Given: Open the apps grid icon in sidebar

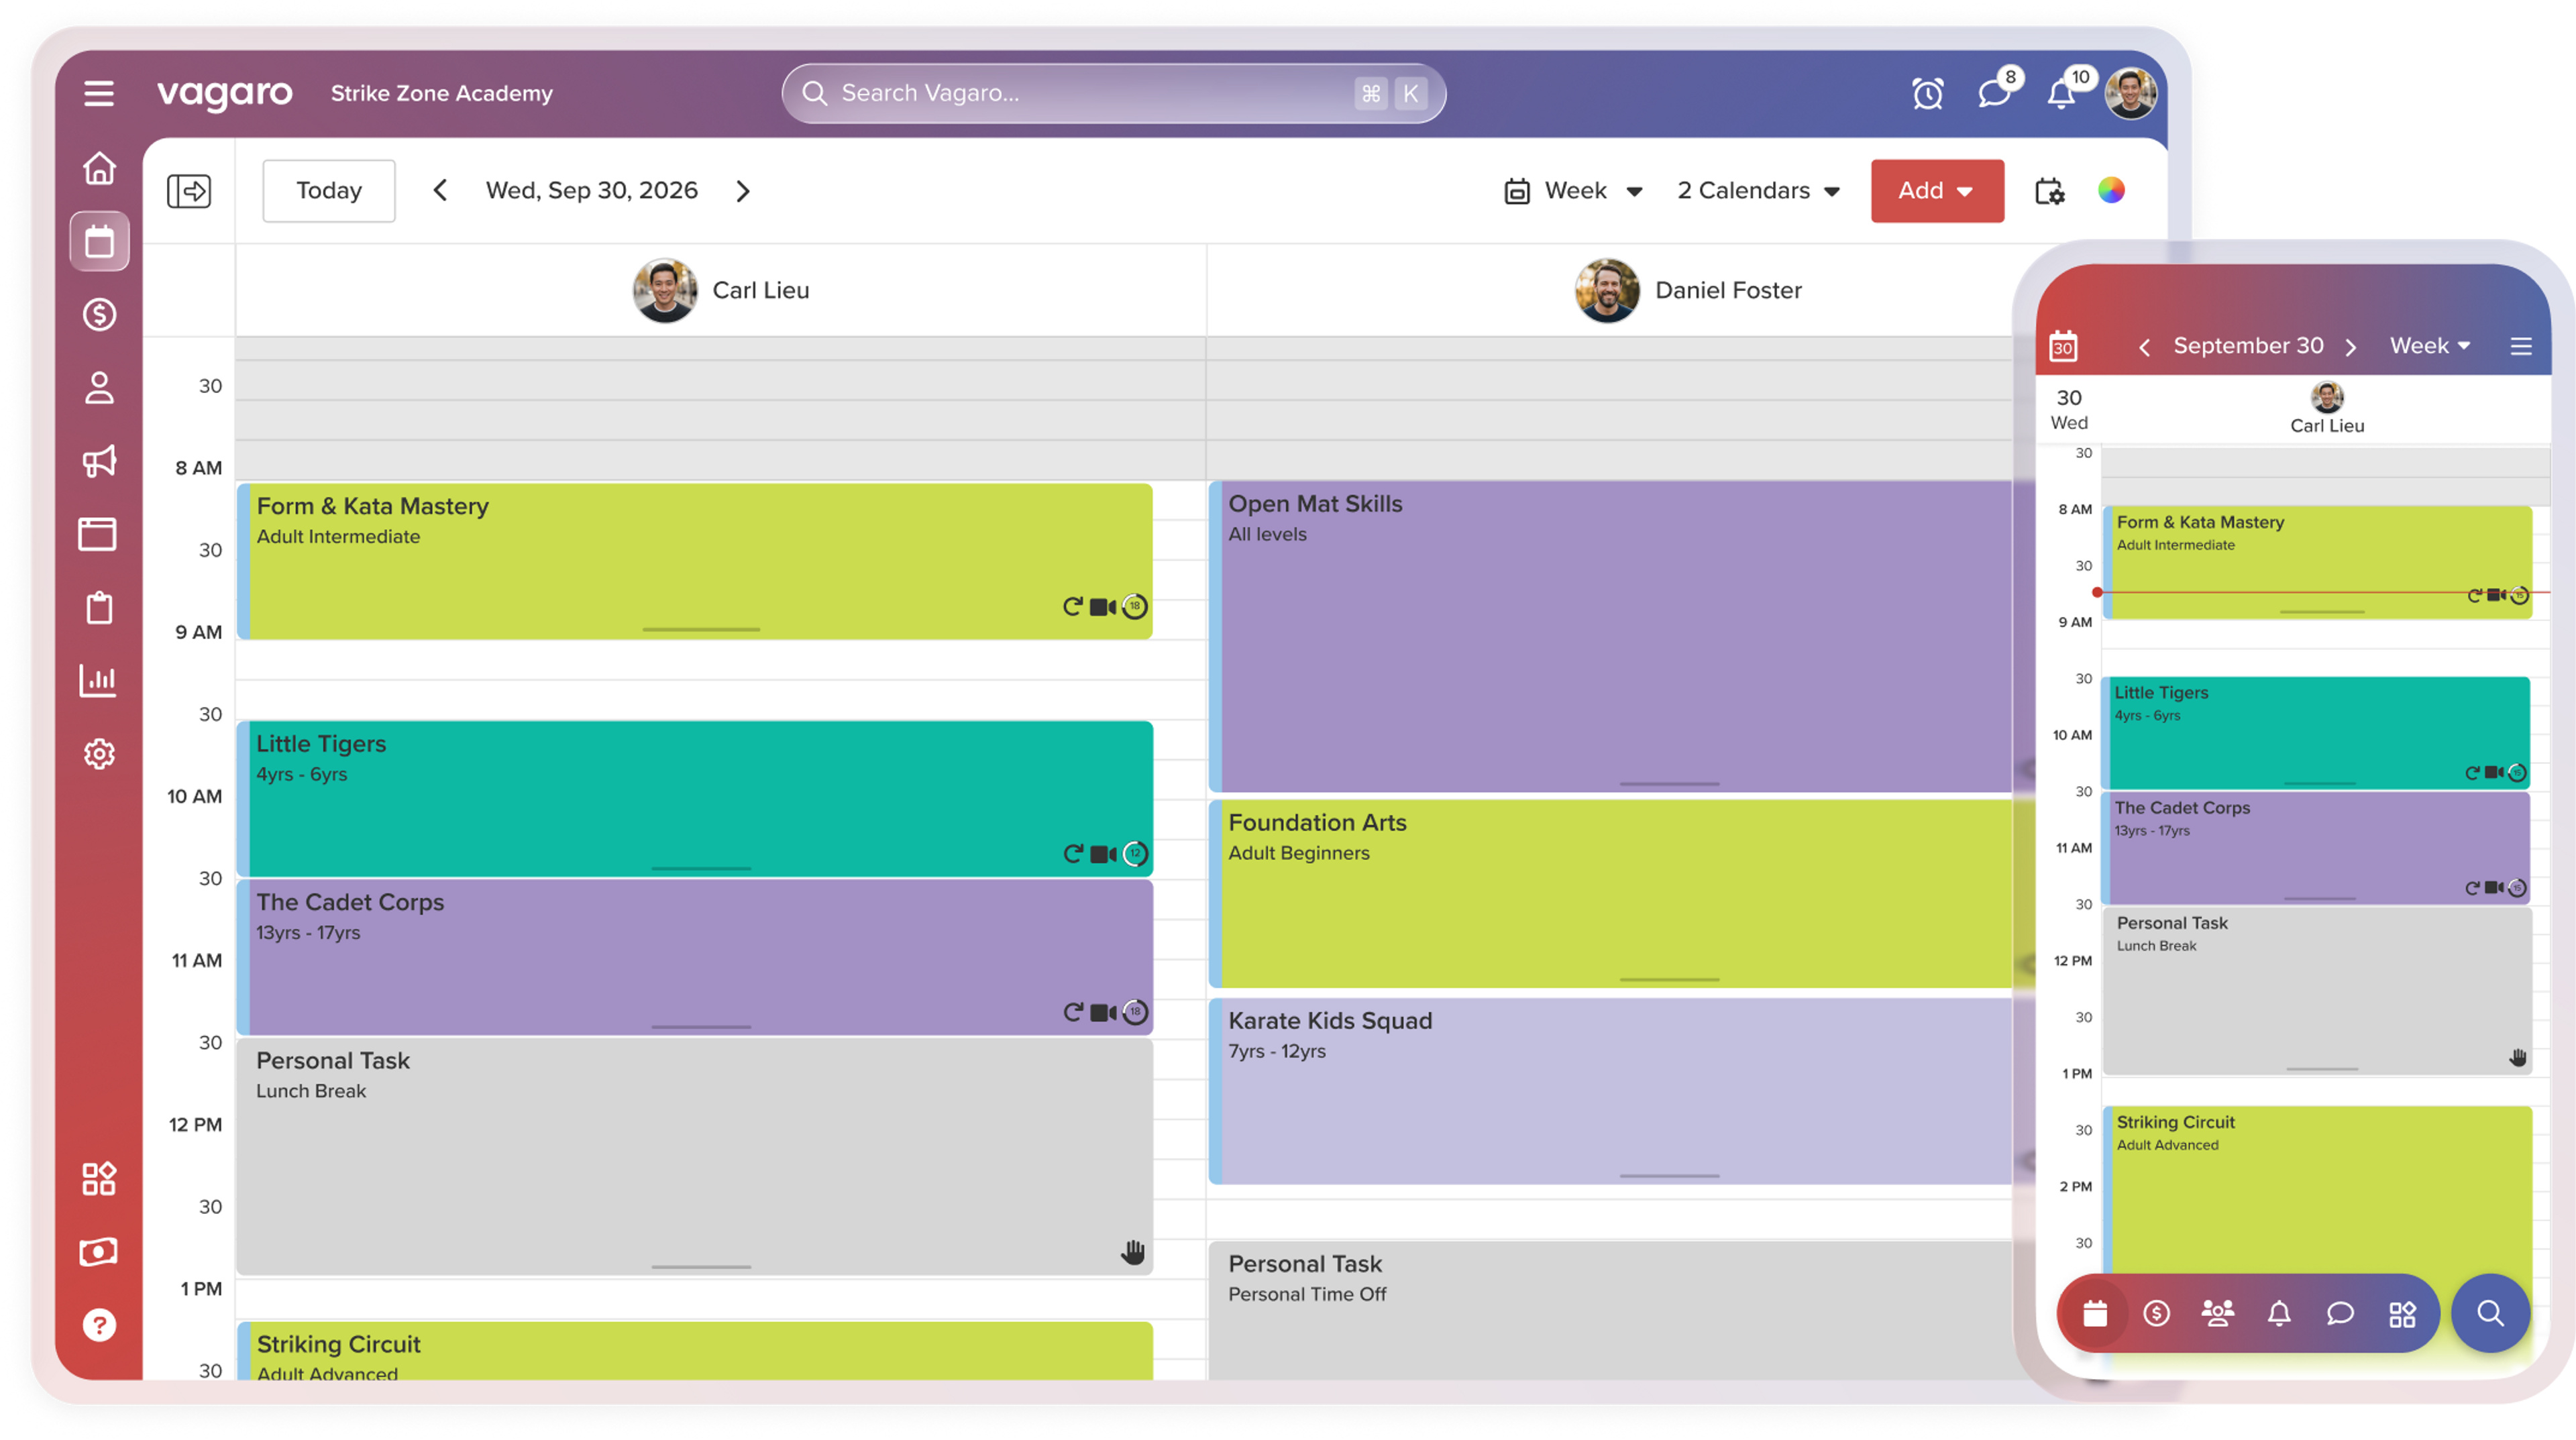Looking at the screenshot, I should pyautogui.click(x=99, y=1178).
